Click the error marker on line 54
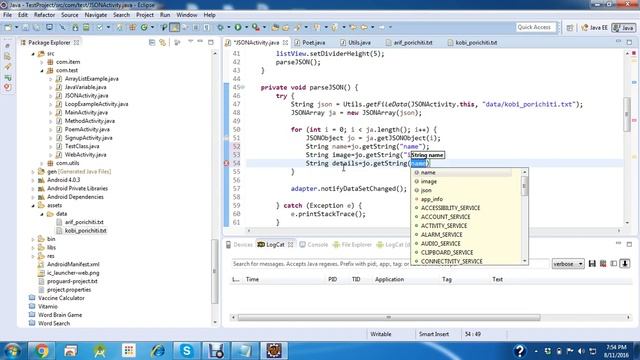Screen dimensions: 640x360 (227, 163)
